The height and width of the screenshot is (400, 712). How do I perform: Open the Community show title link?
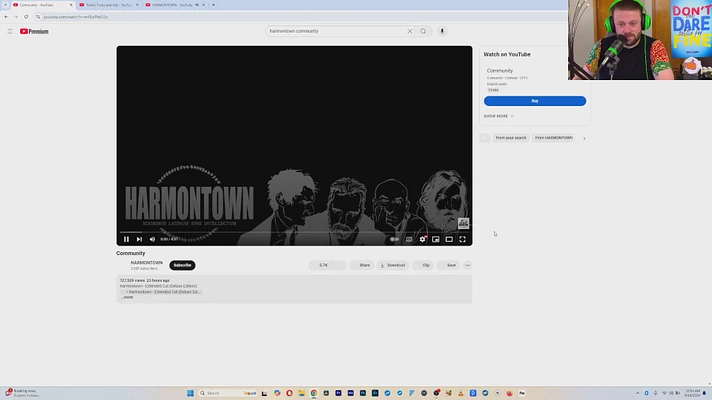tap(499, 71)
